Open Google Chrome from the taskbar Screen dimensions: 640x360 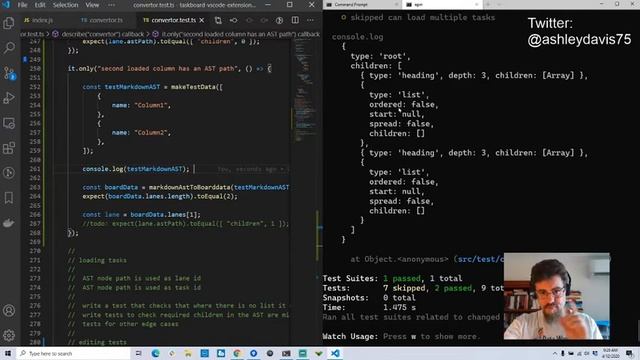pyautogui.click(x=237, y=353)
